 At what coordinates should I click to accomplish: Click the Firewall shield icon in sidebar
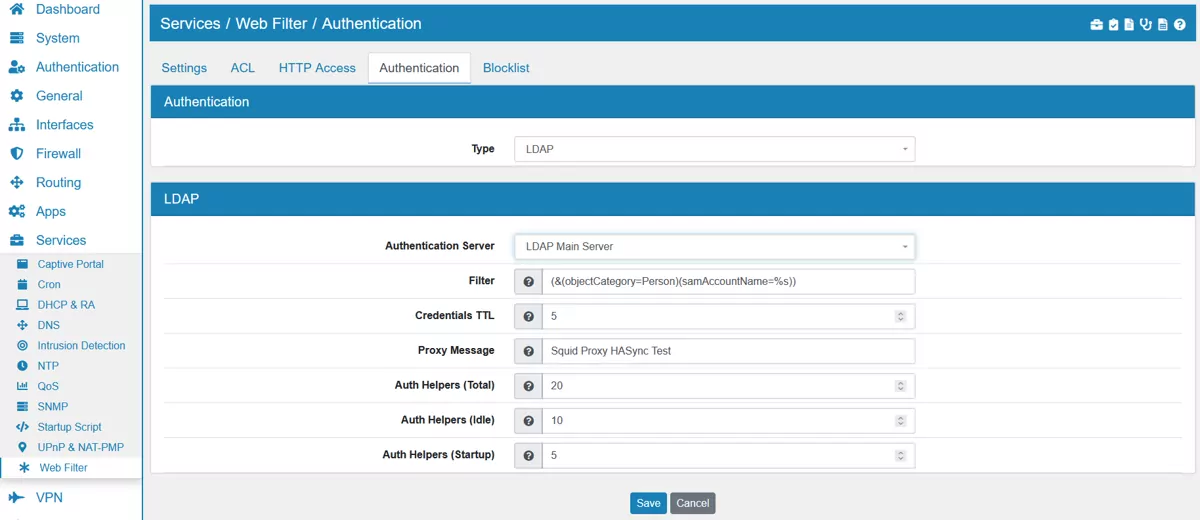pyautogui.click(x=16, y=154)
